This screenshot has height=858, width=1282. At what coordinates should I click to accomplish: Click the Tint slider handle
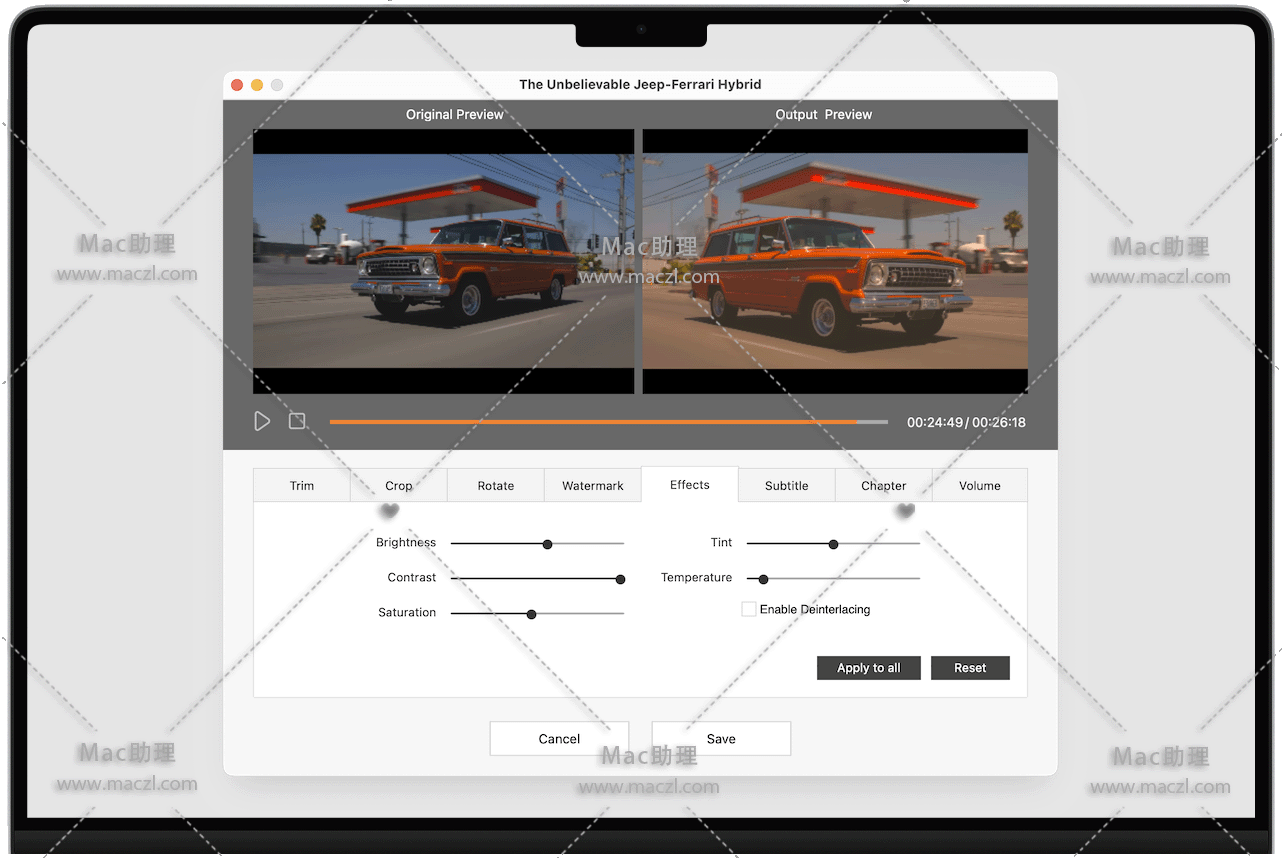pyautogui.click(x=833, y=544)
